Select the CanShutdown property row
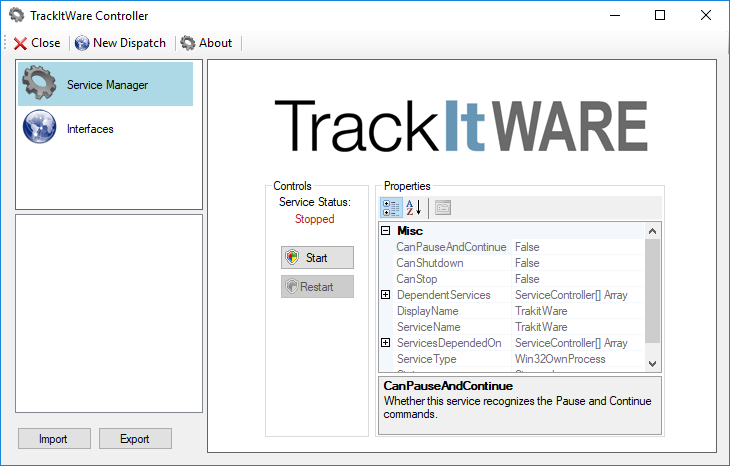Screen dimensions: 730x466 (519, 263)
